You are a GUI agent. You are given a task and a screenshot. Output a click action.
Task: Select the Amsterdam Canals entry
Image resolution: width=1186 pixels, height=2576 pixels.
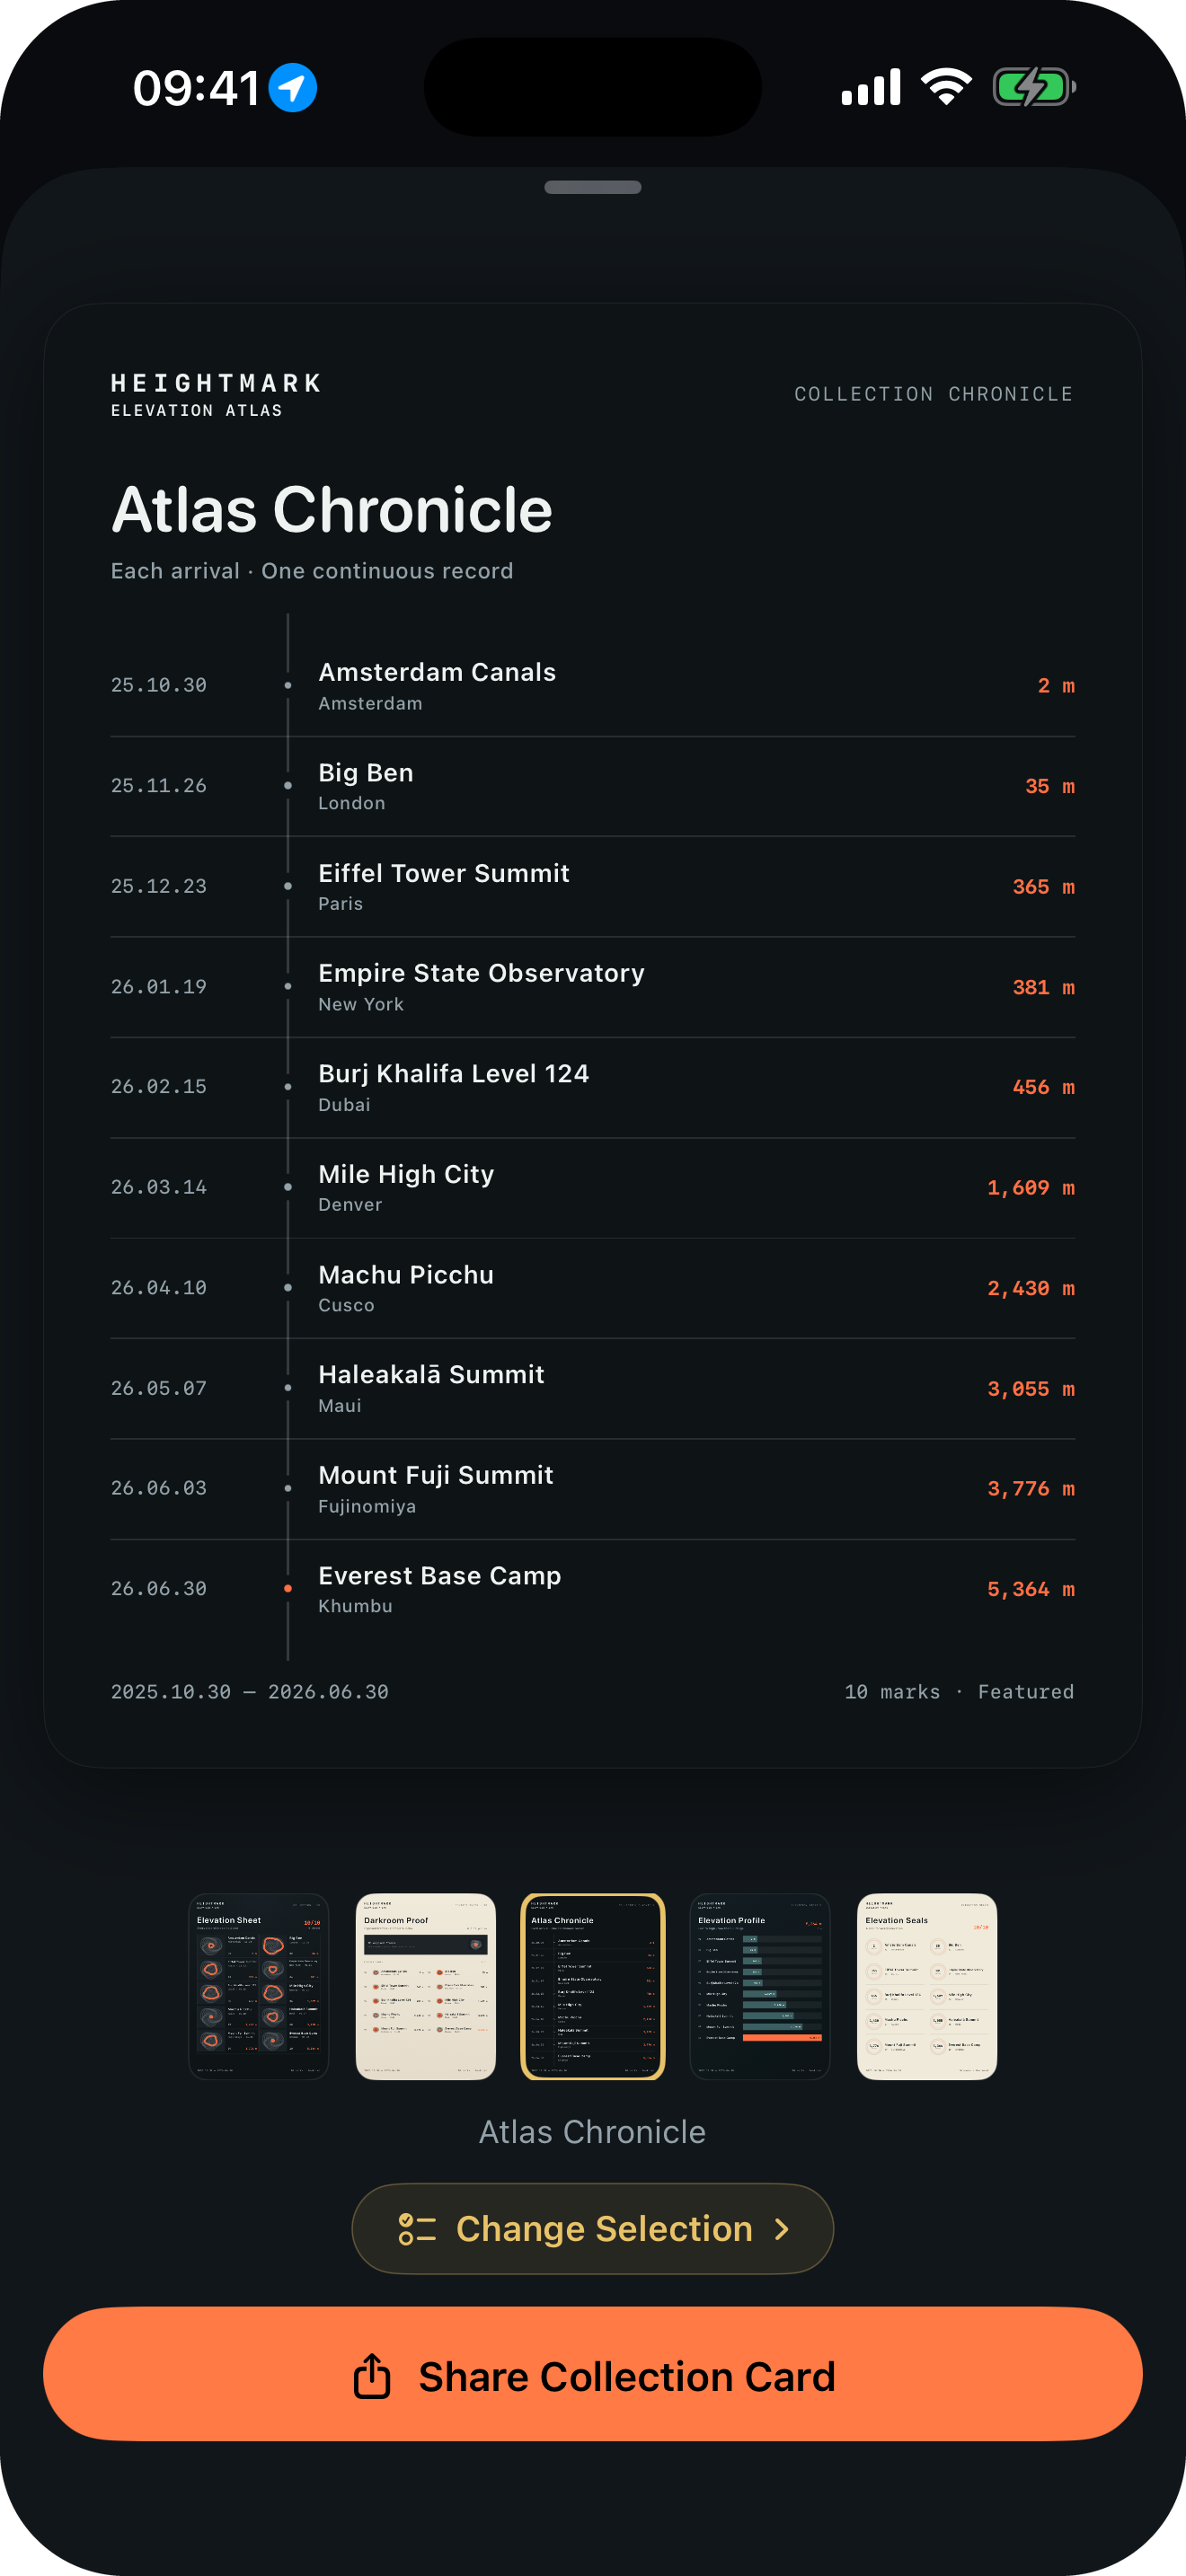(x=593, y=686)
